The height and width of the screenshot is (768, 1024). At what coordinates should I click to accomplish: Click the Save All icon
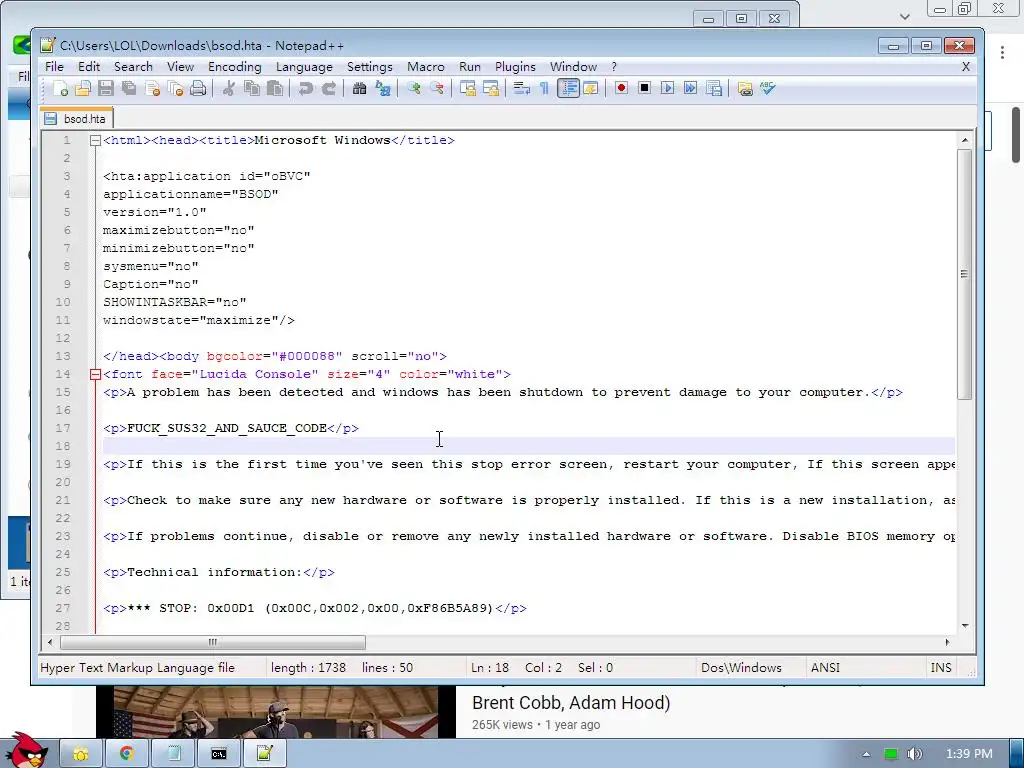(129, 88)
